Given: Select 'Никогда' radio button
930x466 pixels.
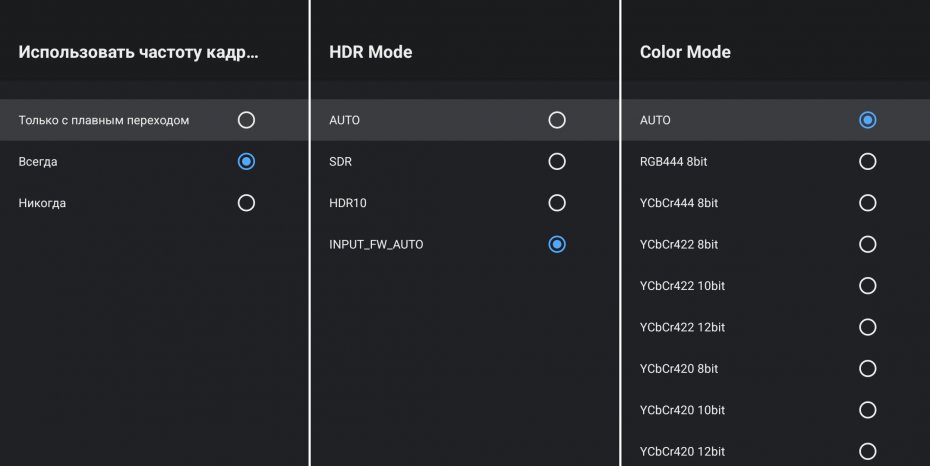Looking at the screenshot, I should [246, 203].
